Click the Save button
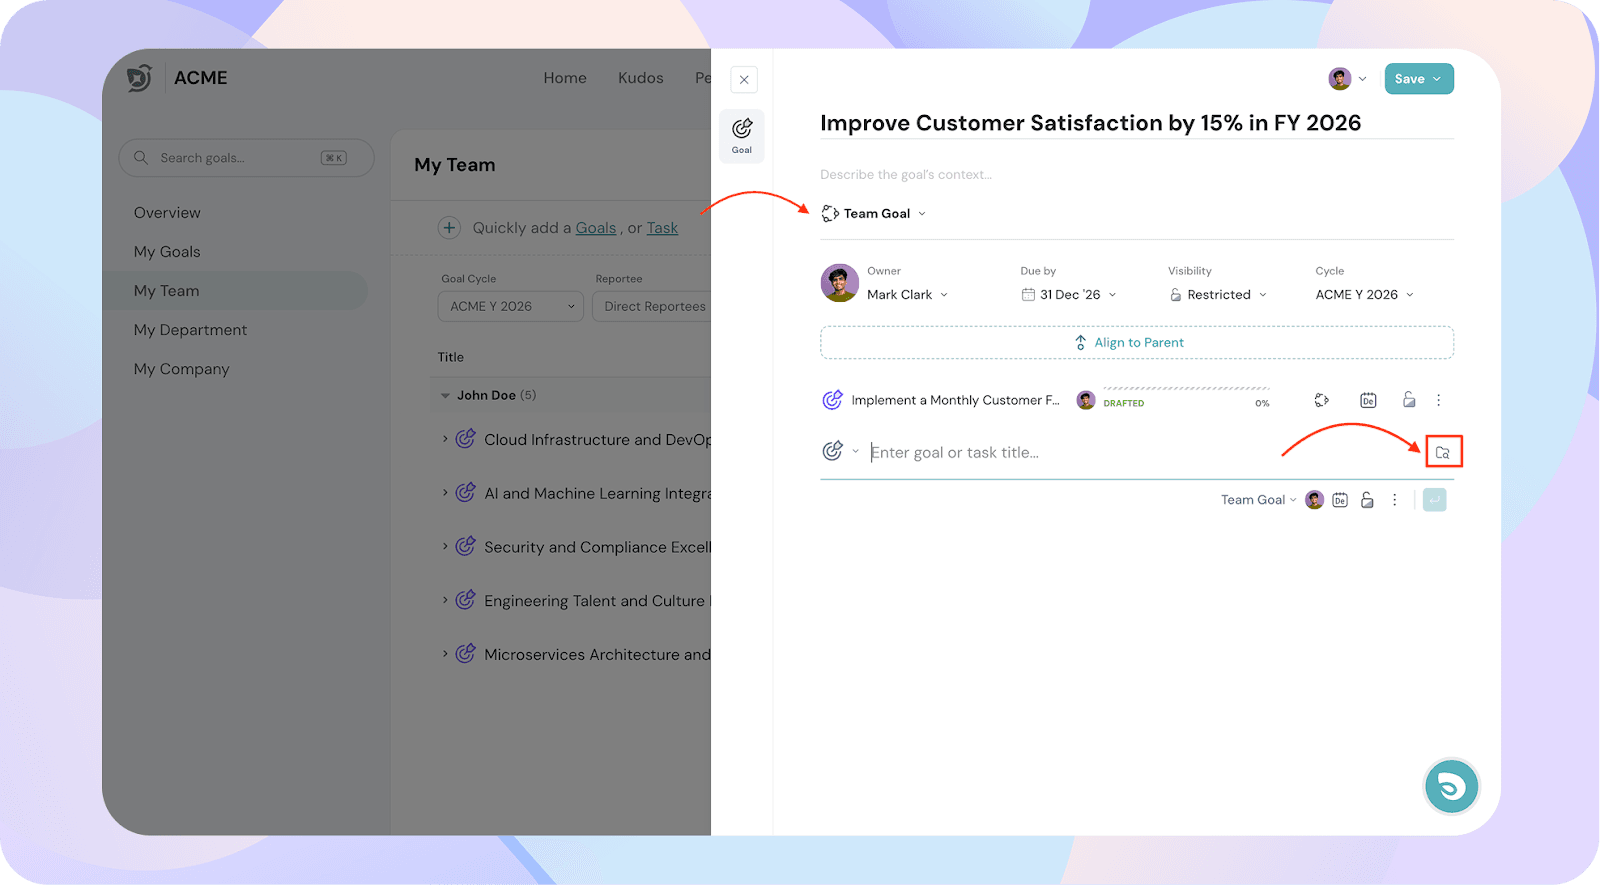Screen dimensions: 1600x885 (x=1410, y=79)
